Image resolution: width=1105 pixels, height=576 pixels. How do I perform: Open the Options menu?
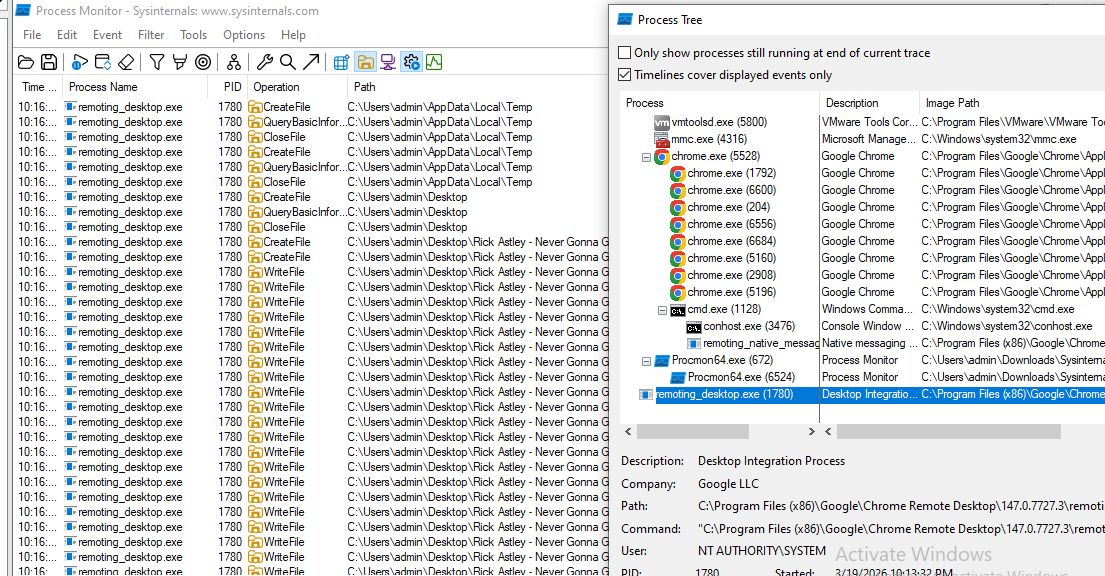click(244, 35)
